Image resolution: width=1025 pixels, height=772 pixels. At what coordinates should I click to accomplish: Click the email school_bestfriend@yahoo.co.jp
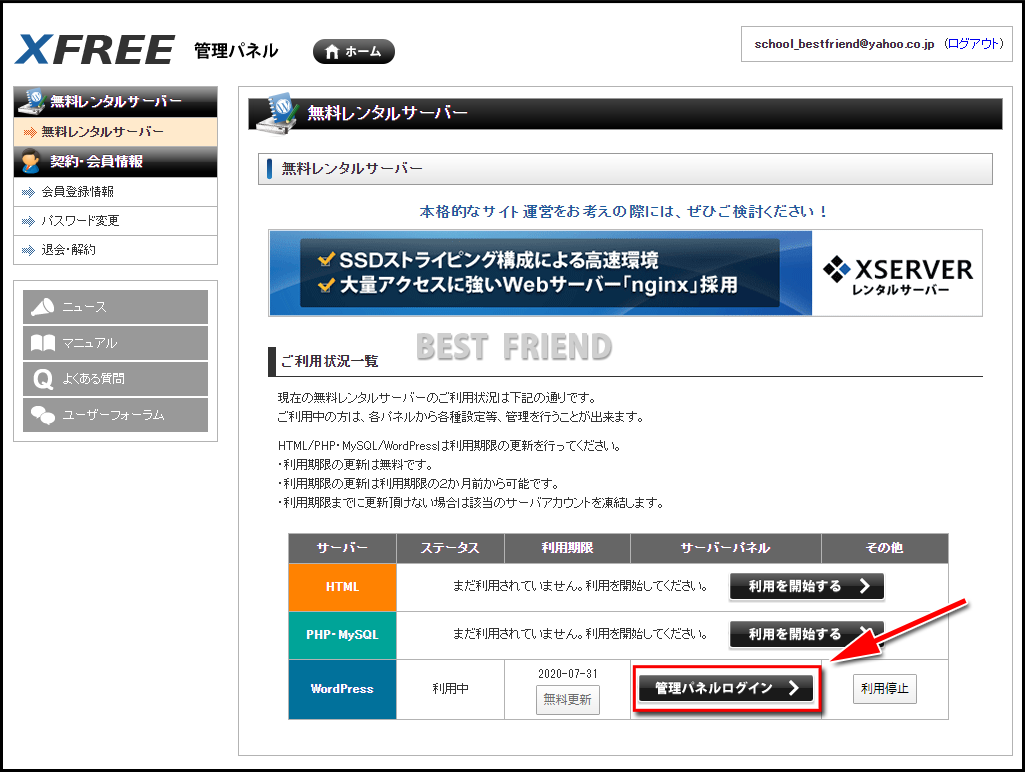[844, 44]
